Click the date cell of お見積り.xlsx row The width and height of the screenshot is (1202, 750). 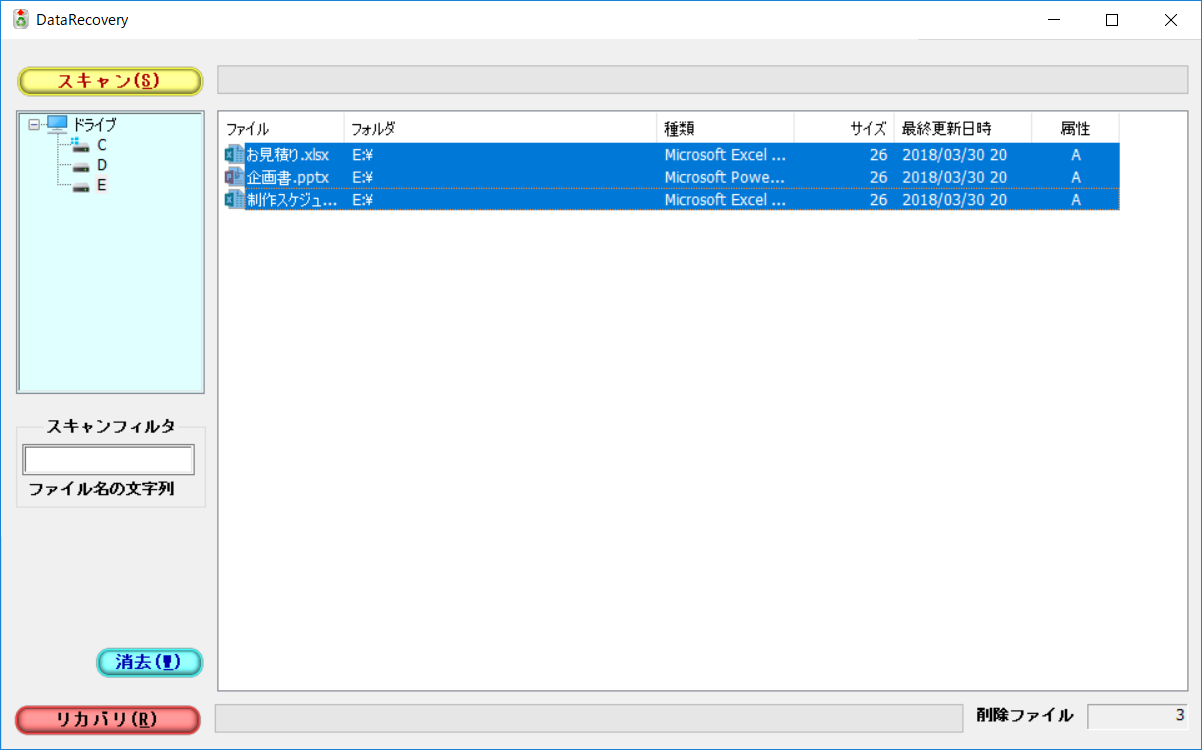coord(954,155)
